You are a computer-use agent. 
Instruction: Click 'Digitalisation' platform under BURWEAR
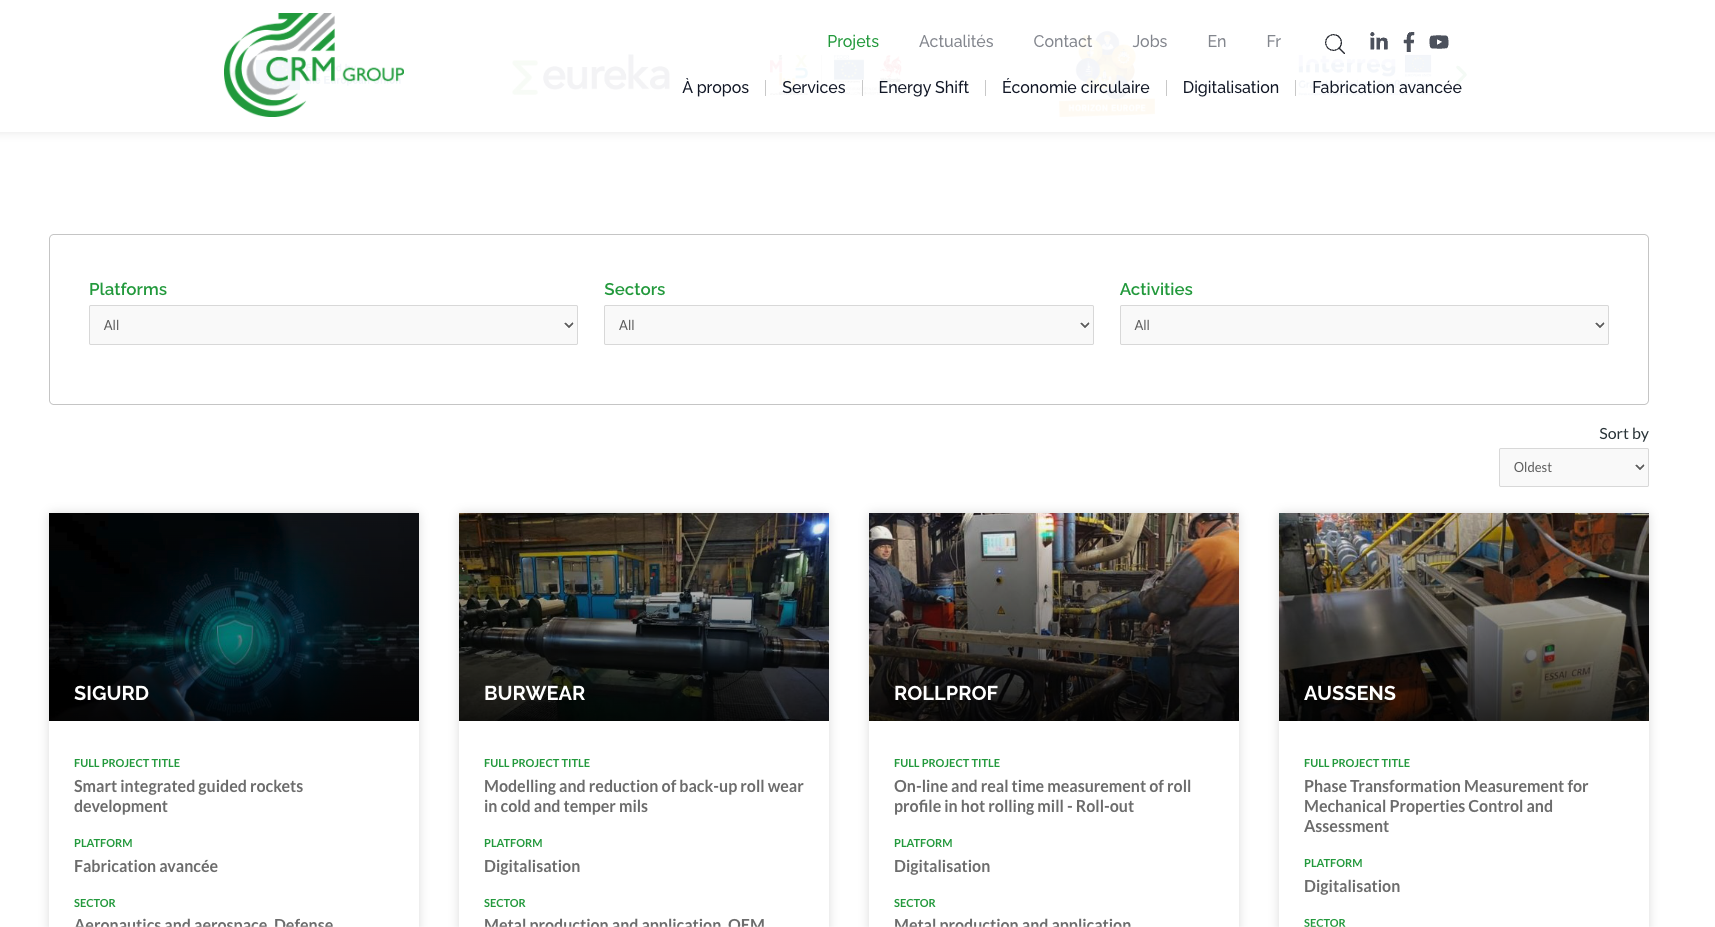click(532, 866)
